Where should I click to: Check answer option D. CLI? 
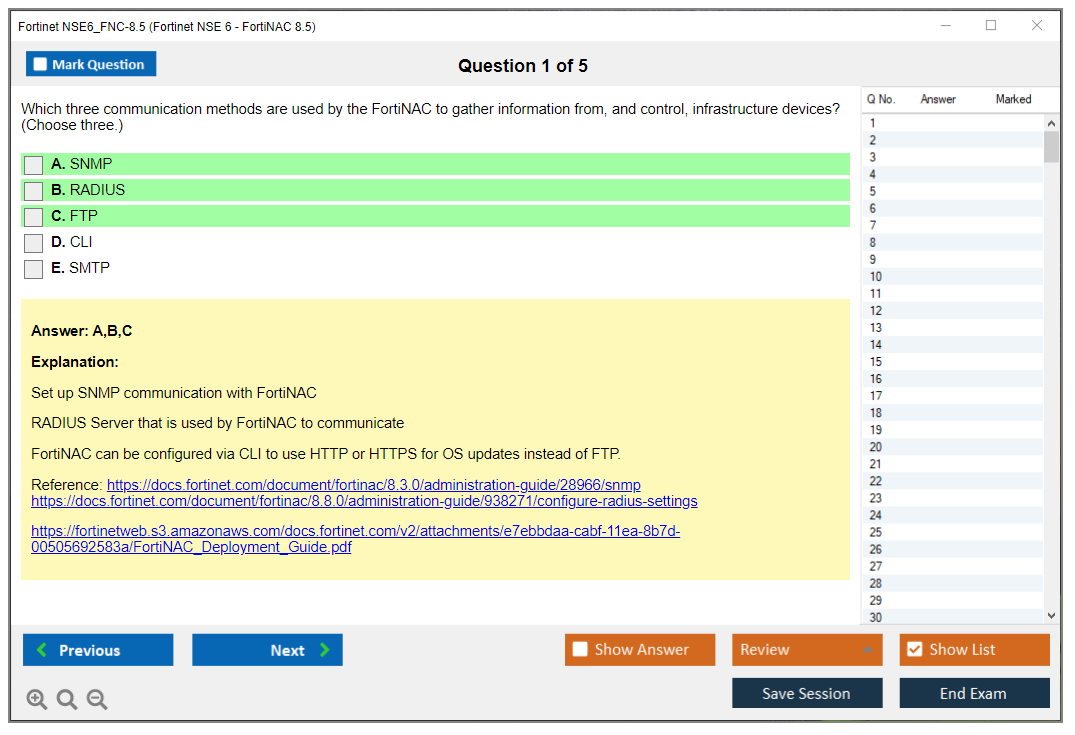(34, 243)
